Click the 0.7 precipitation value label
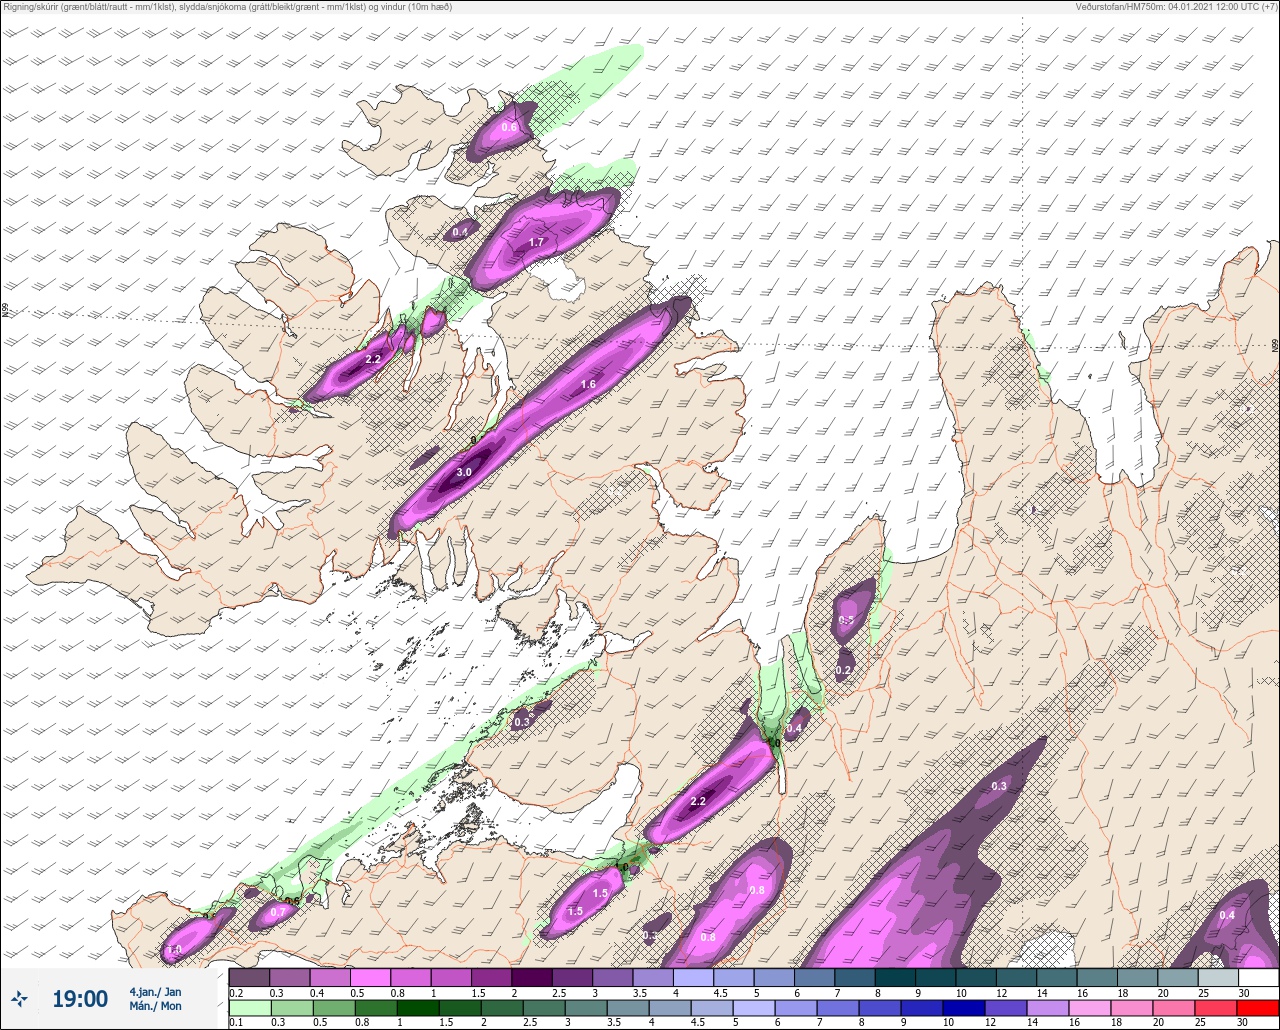Screen dimensions: 1280x1030 point(277,912)
